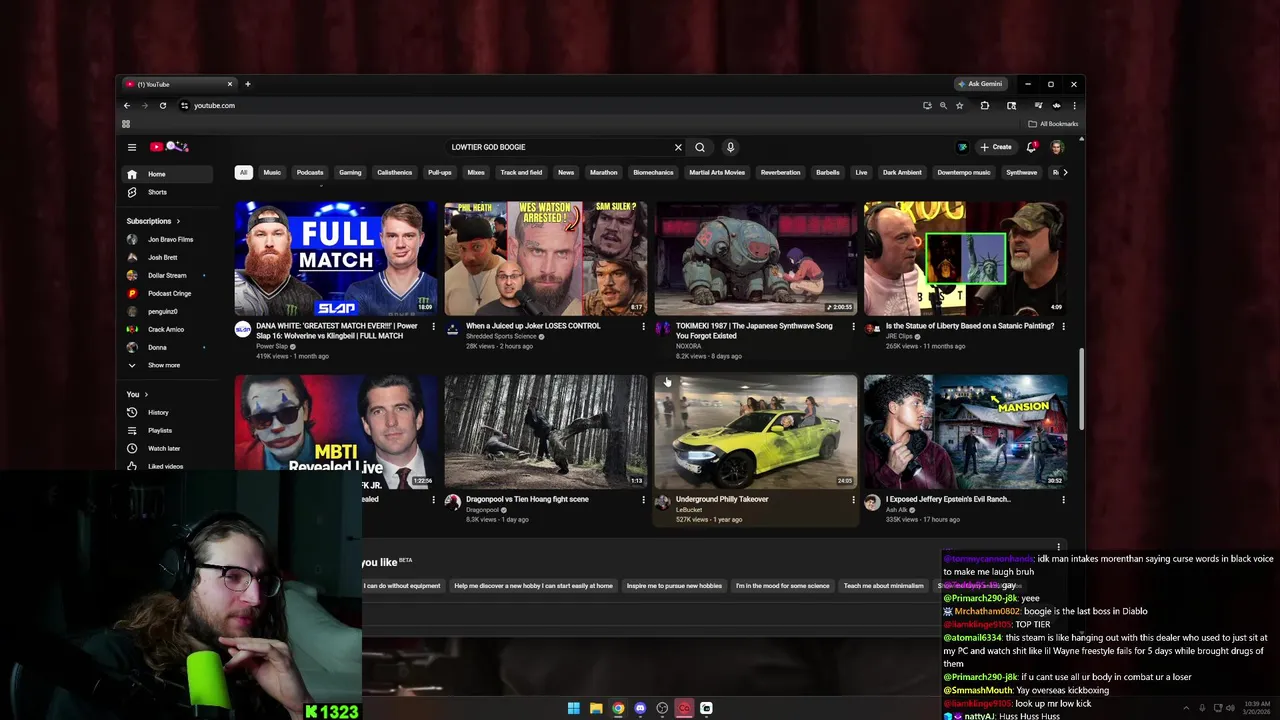Click the Shredded Sports Science channel name
The image size is (1280, 720).
point(501,336)
